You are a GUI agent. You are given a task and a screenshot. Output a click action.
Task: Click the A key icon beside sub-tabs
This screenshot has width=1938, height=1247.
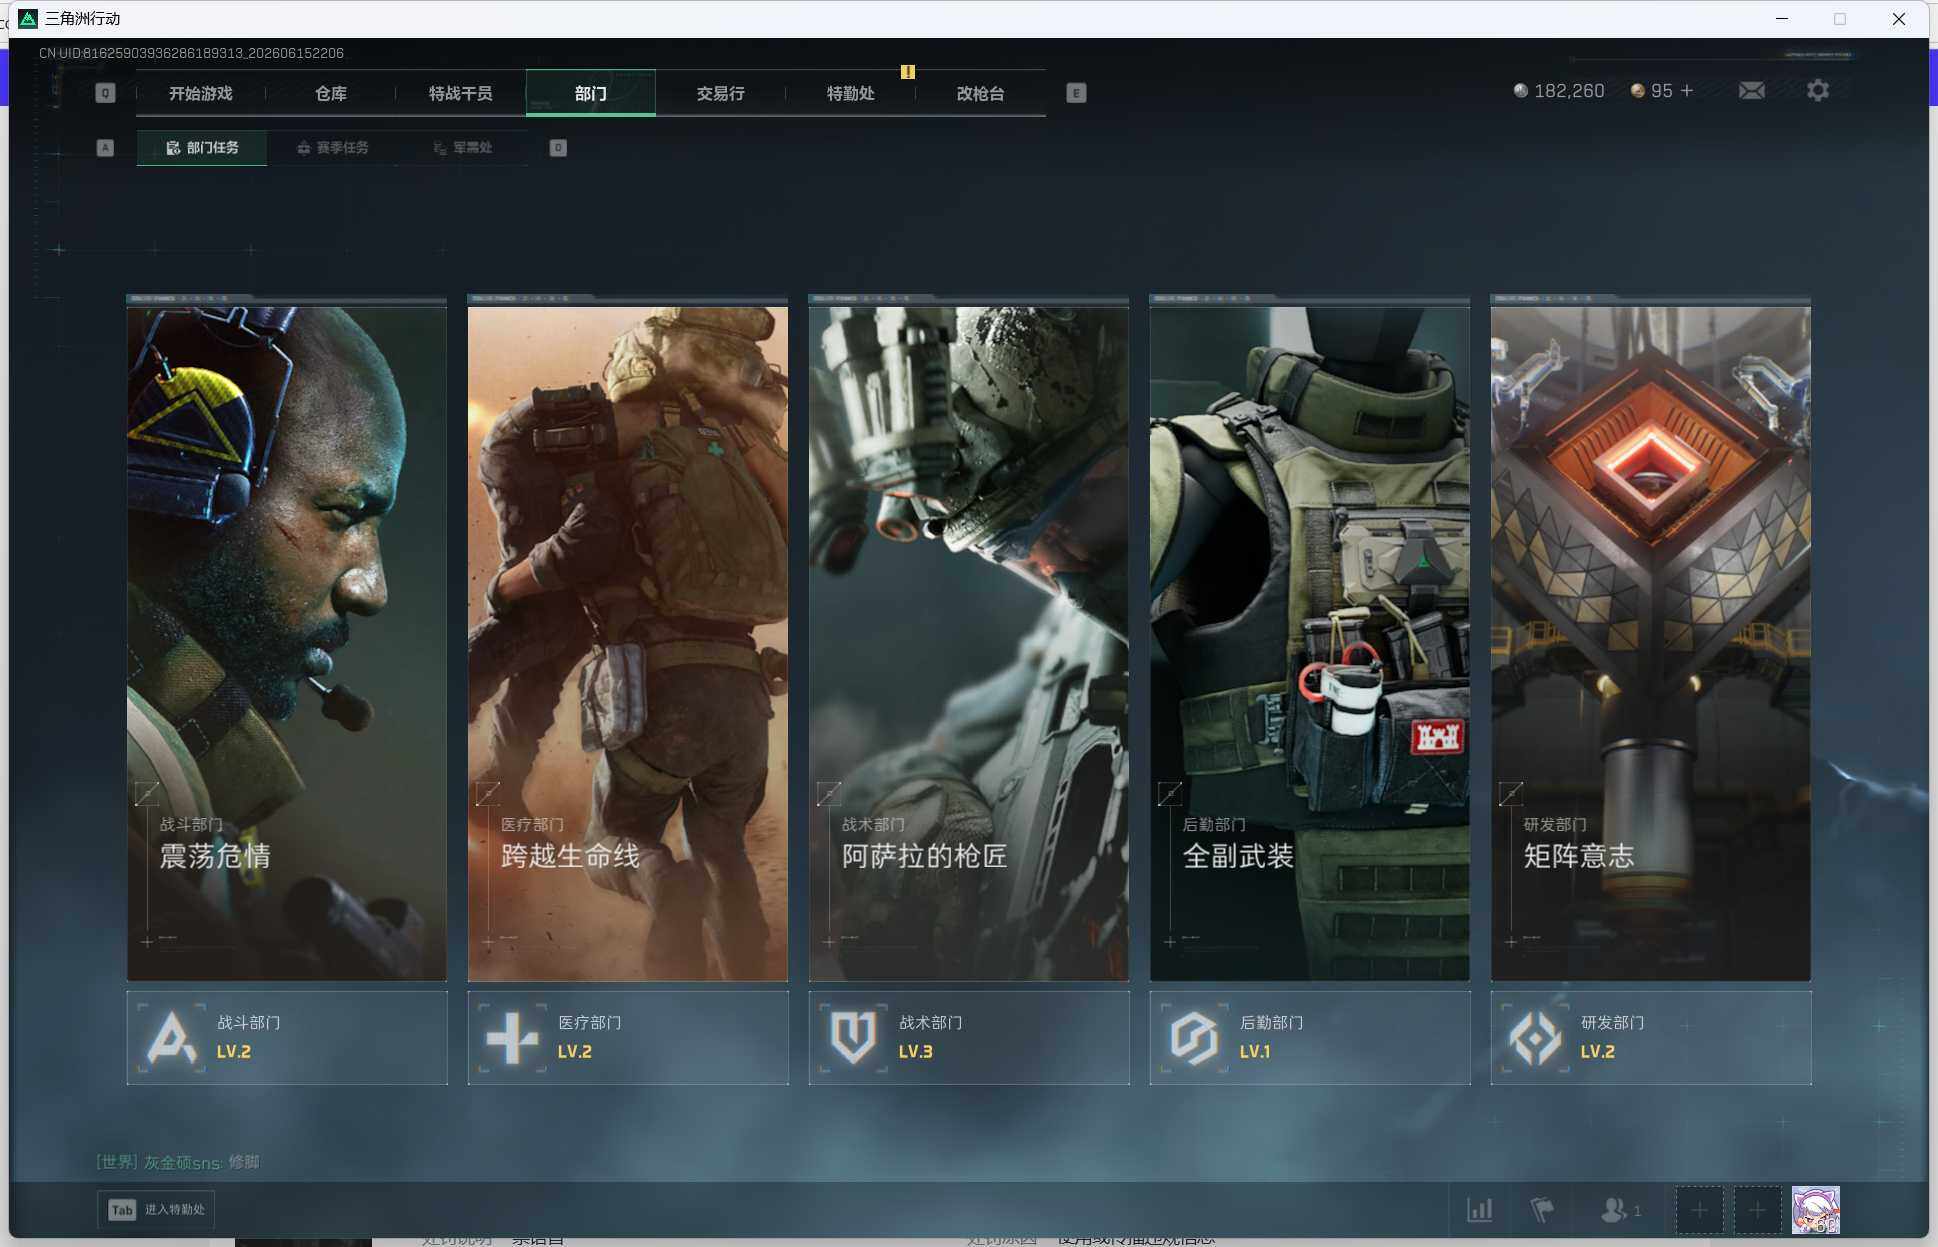[x=105, y=148]
